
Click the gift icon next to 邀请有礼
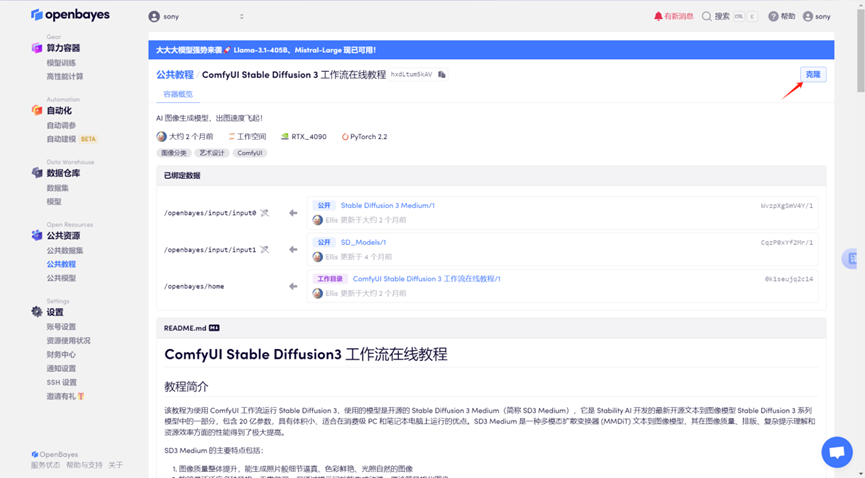(81, 396)
